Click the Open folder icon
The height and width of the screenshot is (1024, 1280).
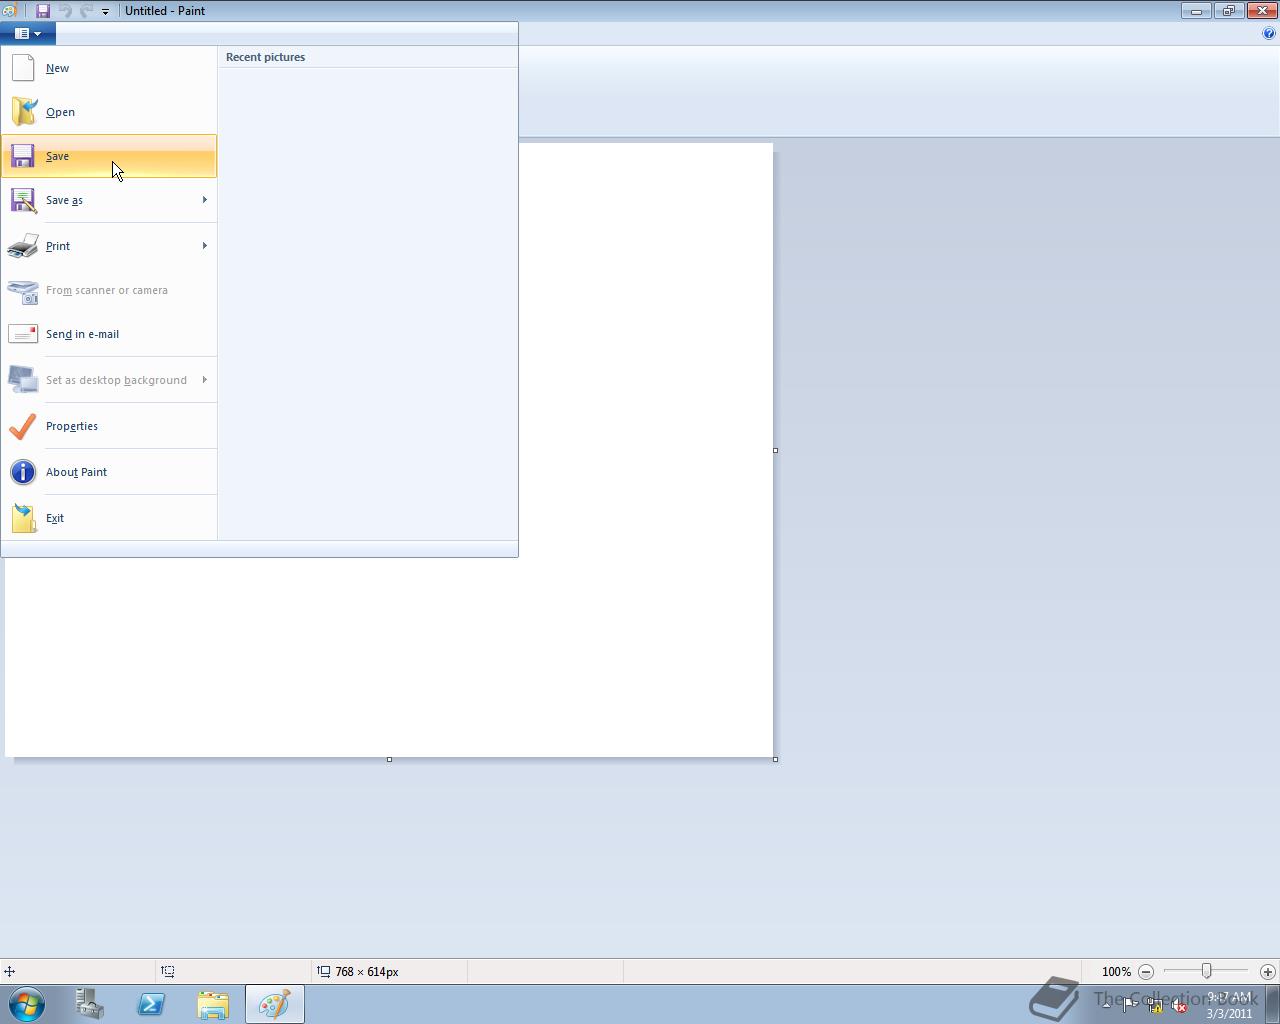pos(23,112)
